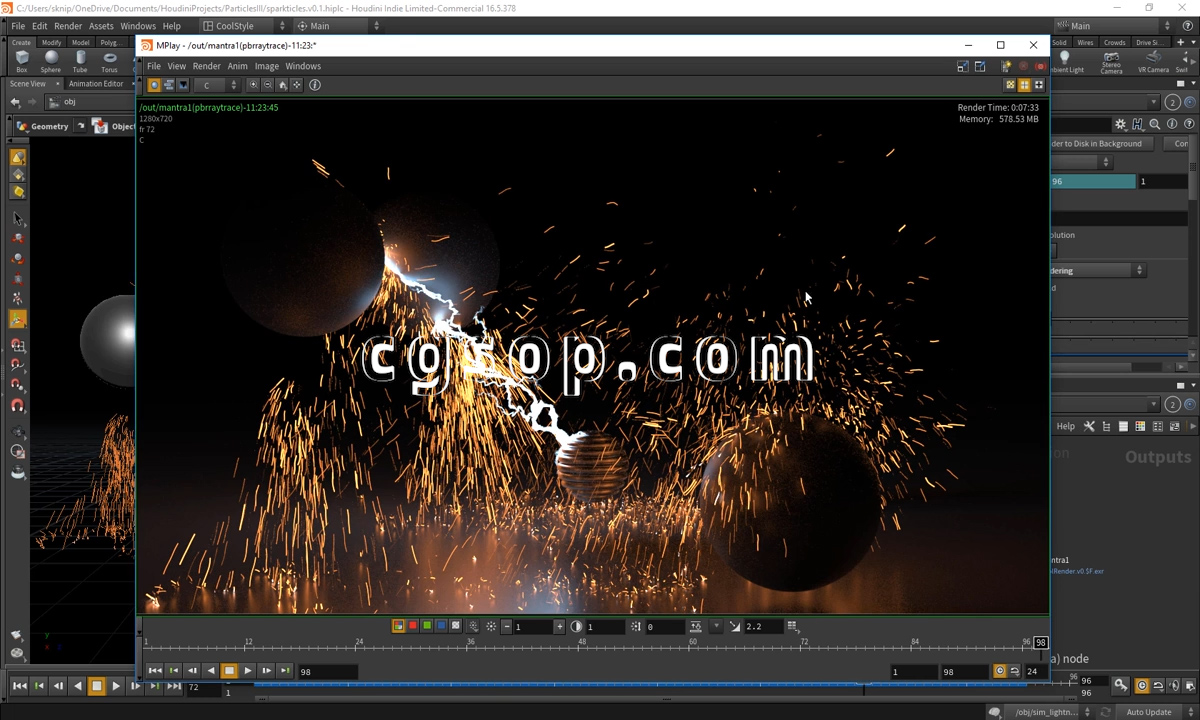1200x720 pixels.
Task: Click the VR Camera shelf tool
Action: [1153, 62]
